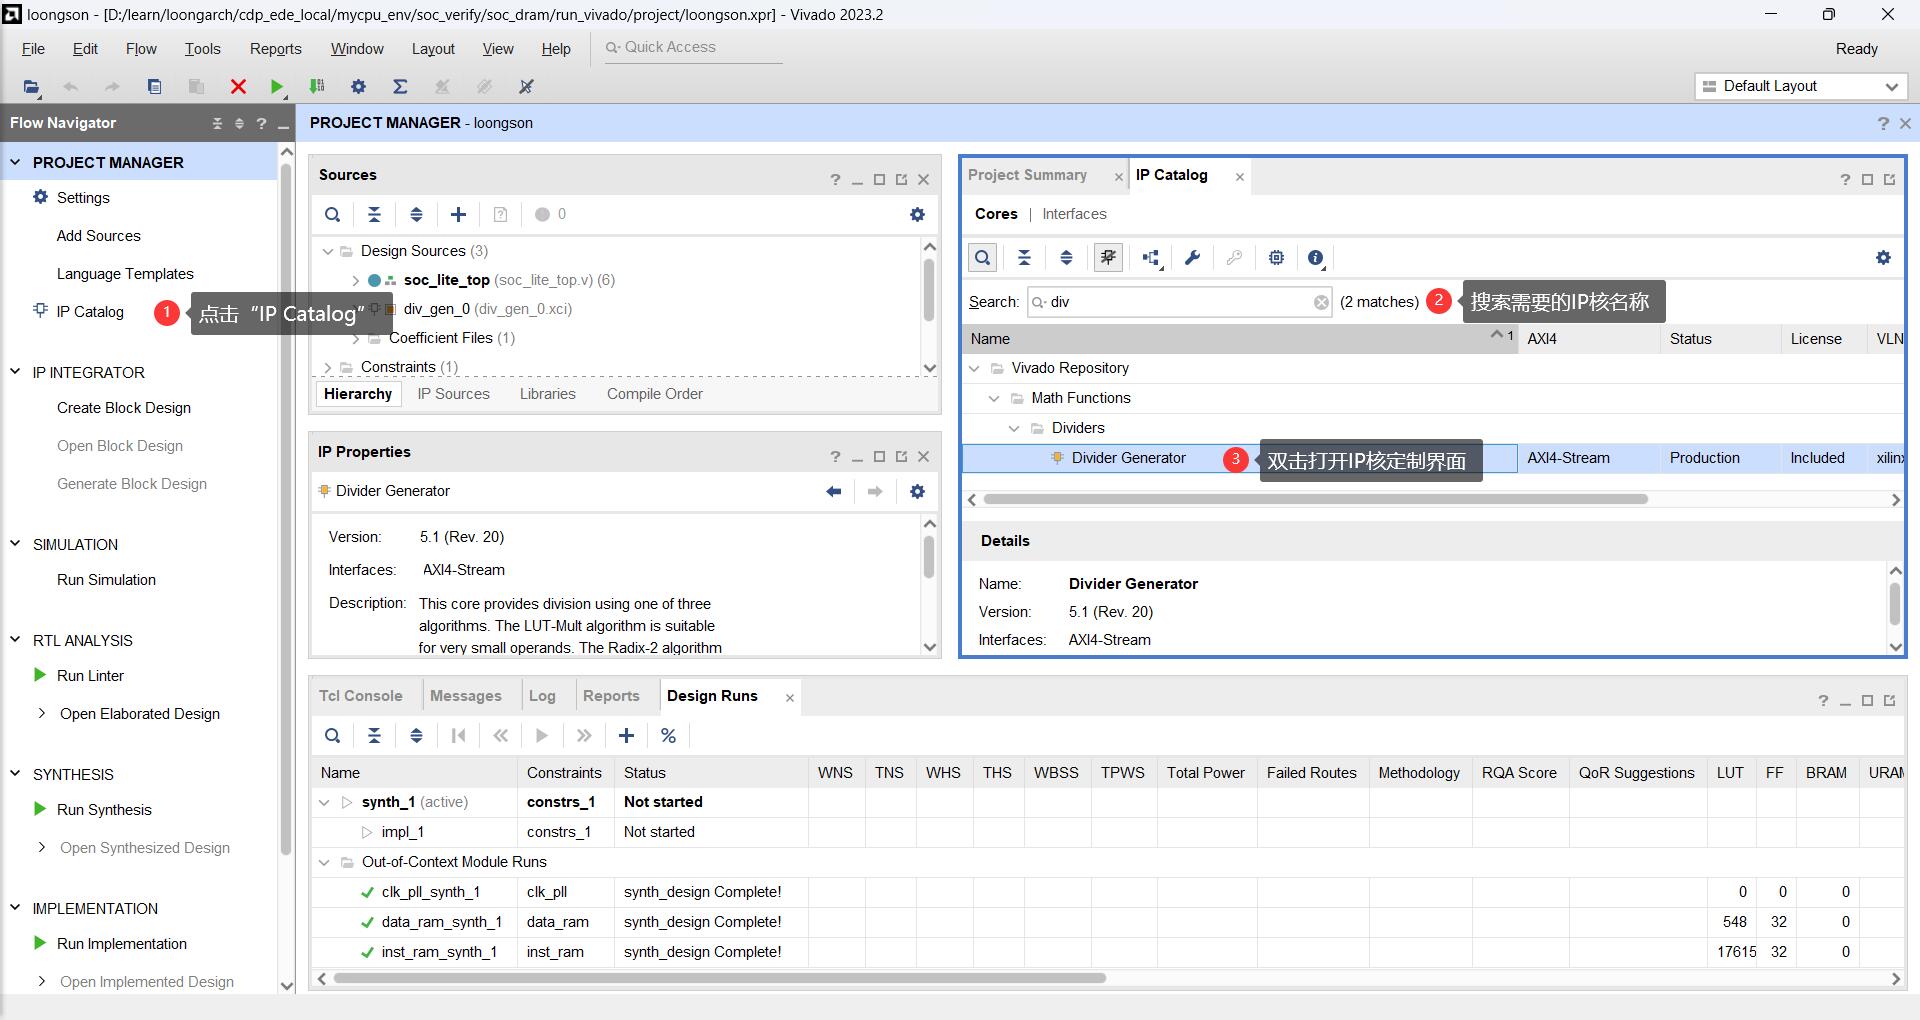The image size is (1920, 1020).
Task: Click Run Simulation in Flow Navigator
Action: (106, 580)
